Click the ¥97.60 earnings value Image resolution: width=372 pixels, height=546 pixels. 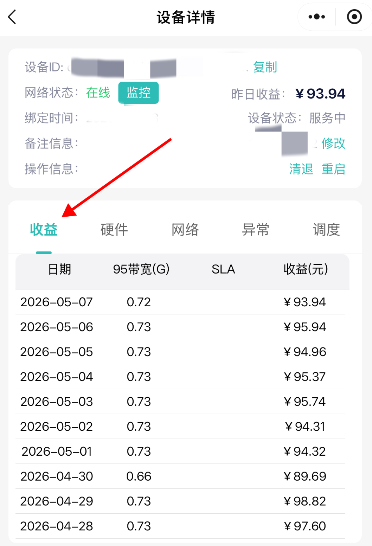(305, 526)
